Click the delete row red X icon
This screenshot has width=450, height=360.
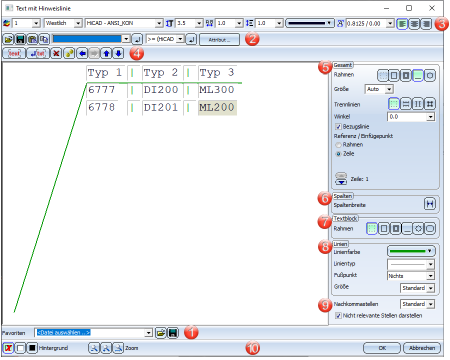coord(56,53)
